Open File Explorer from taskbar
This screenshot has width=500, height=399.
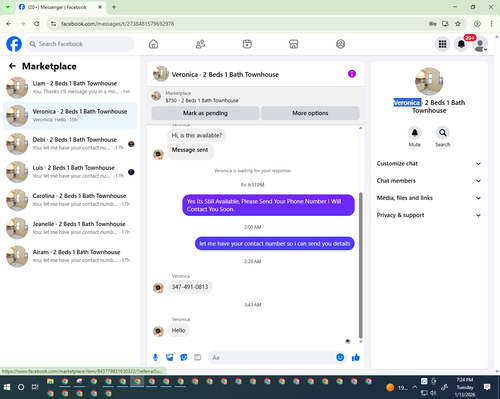[x=50, y=381]
